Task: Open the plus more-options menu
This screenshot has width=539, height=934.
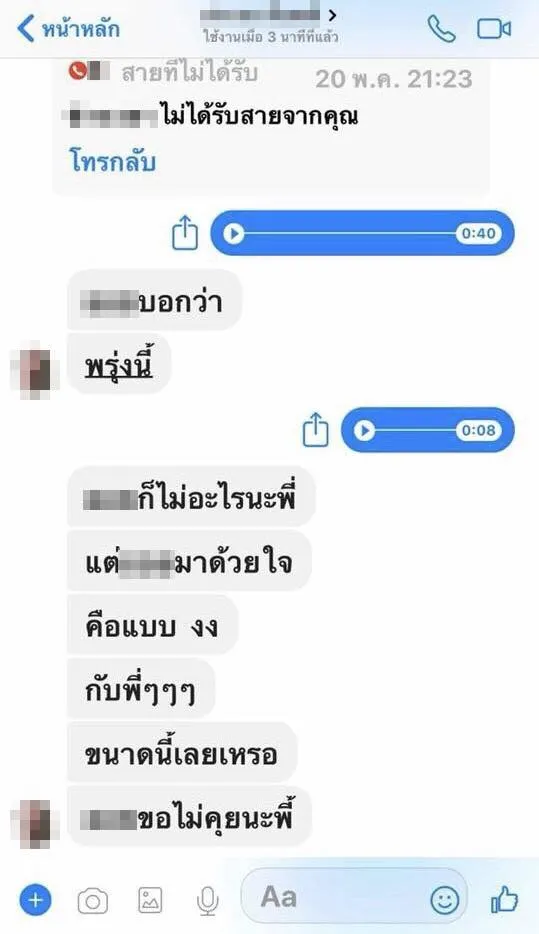Action: click(x=36, y=899)
